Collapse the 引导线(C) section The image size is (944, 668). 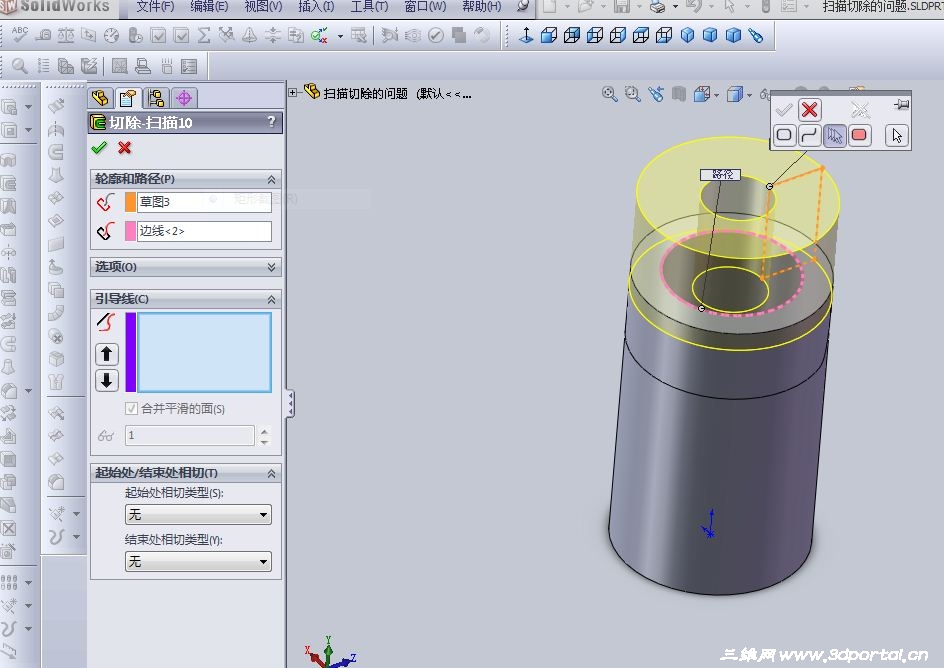point(271,299)
